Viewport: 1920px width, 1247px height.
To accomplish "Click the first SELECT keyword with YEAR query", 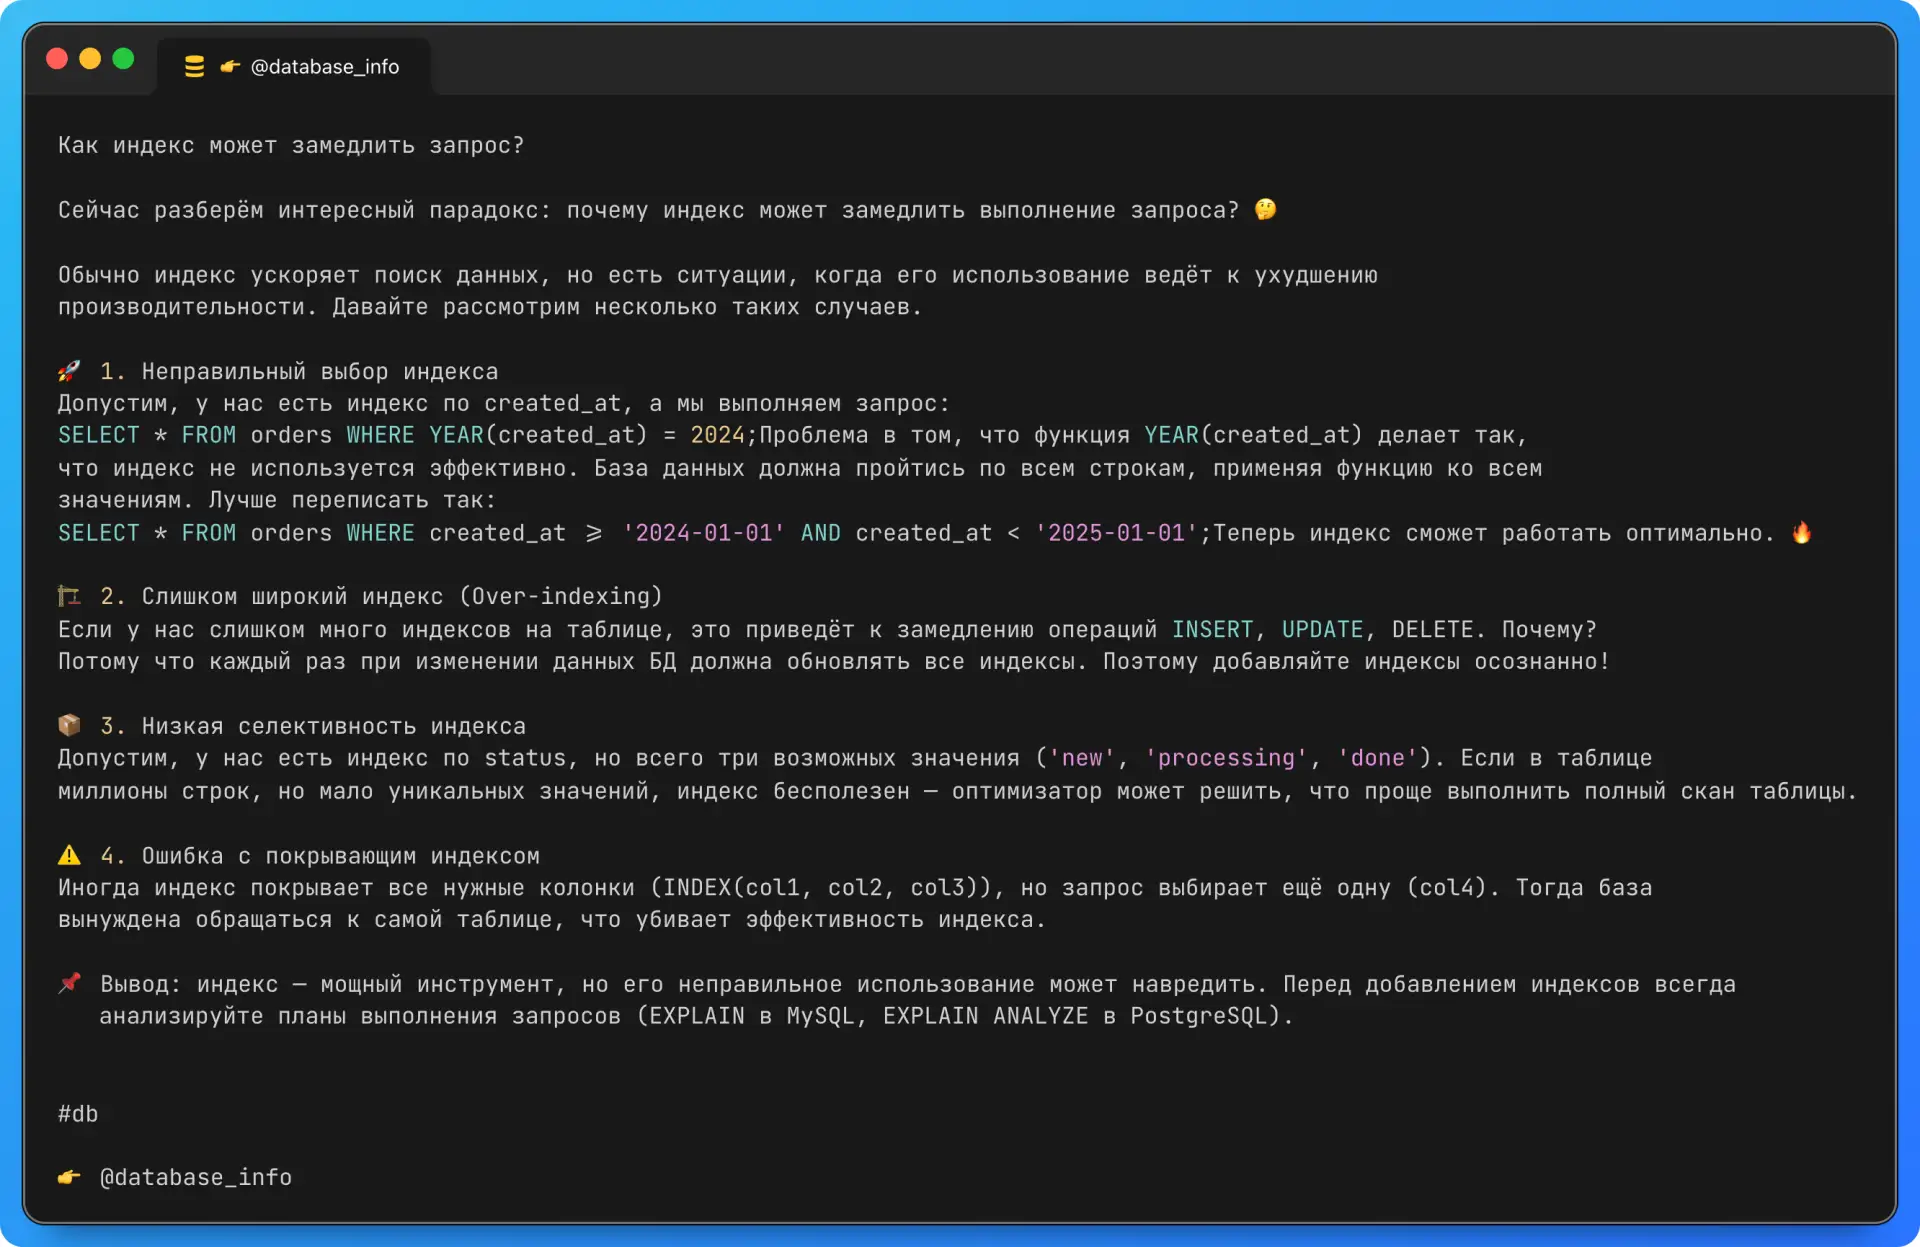I will (x=99, y=435).
